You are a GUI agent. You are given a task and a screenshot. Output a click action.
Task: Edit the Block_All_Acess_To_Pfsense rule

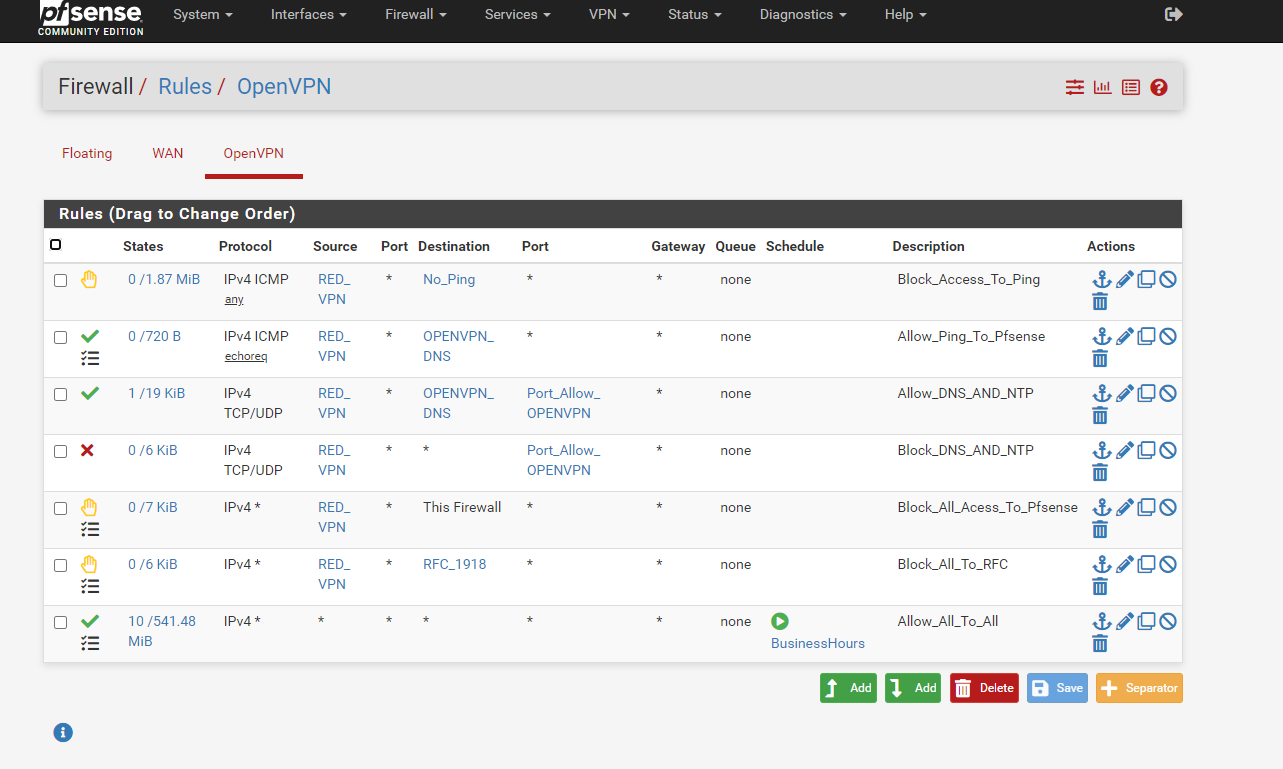point(1125,507)
